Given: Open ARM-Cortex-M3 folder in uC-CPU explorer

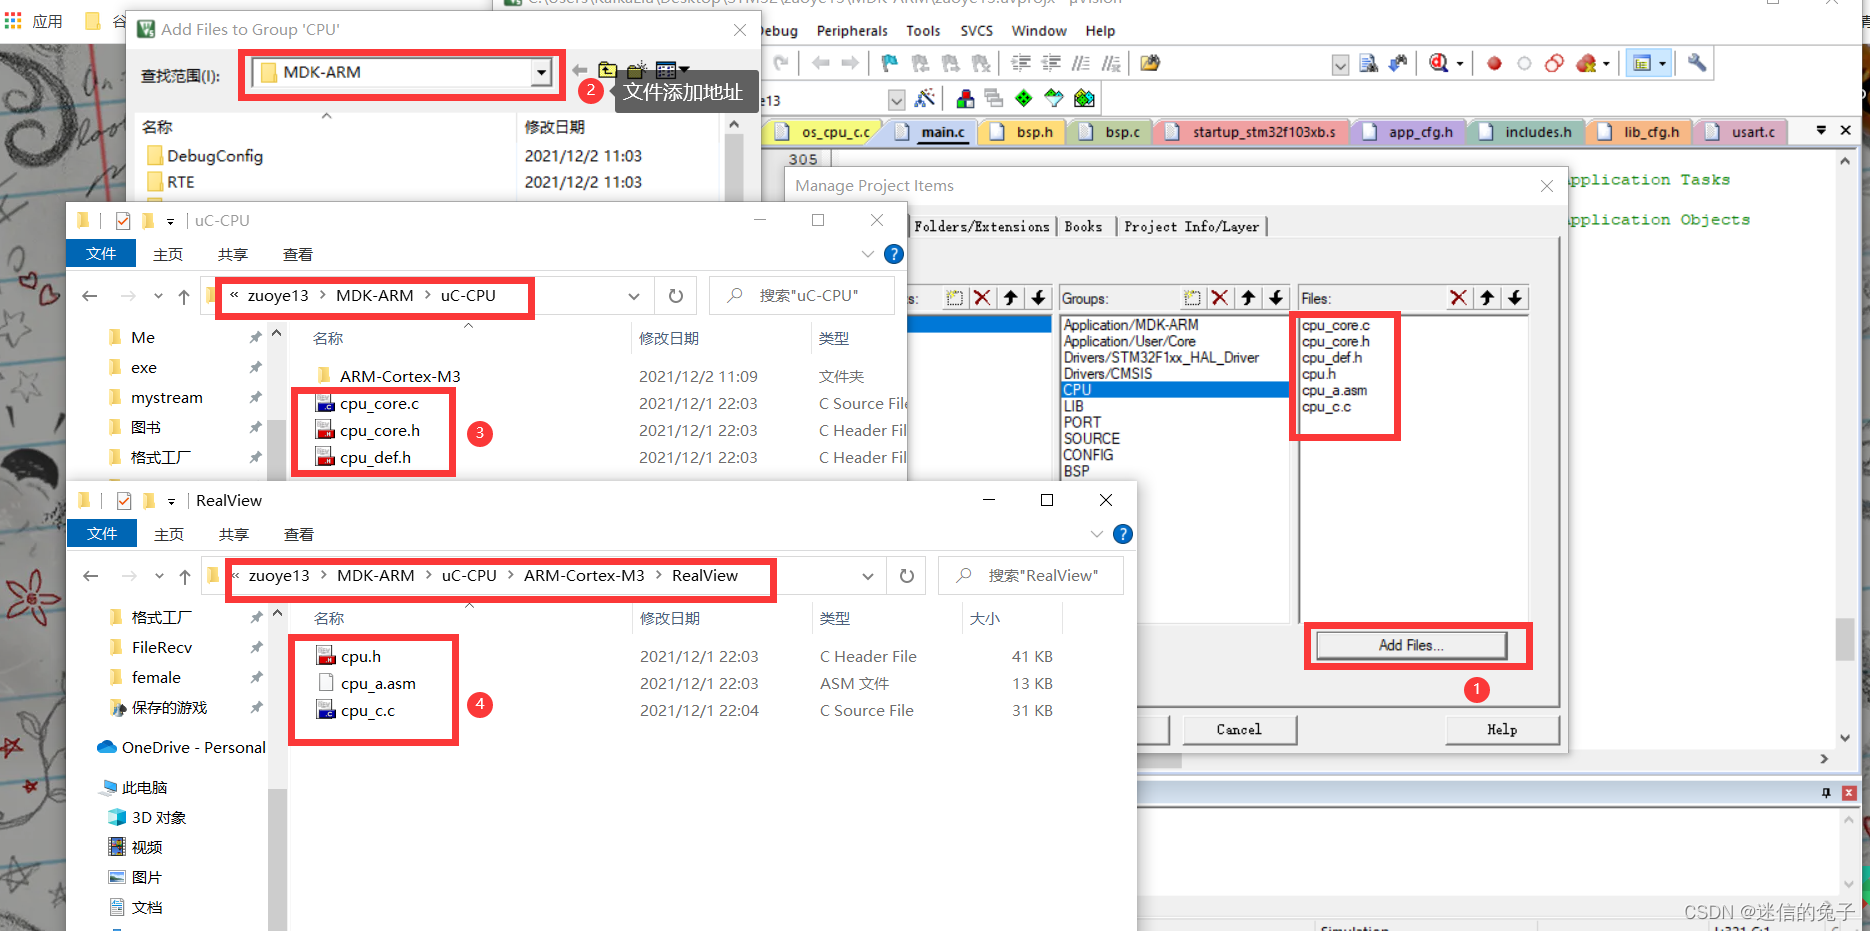Looking at the screenshot, I should 400,377.
